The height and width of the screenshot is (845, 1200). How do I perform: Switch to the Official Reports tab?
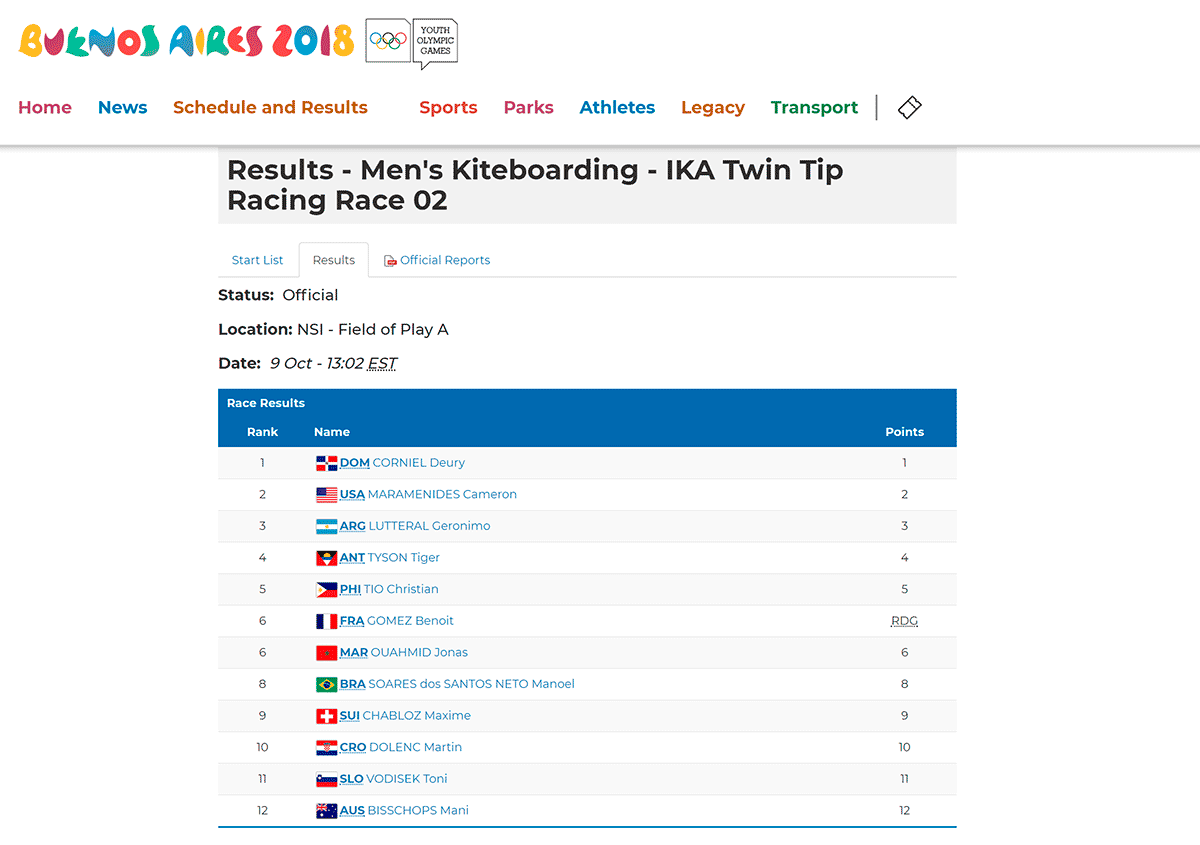pyautogui.click(x=438, y=260)
